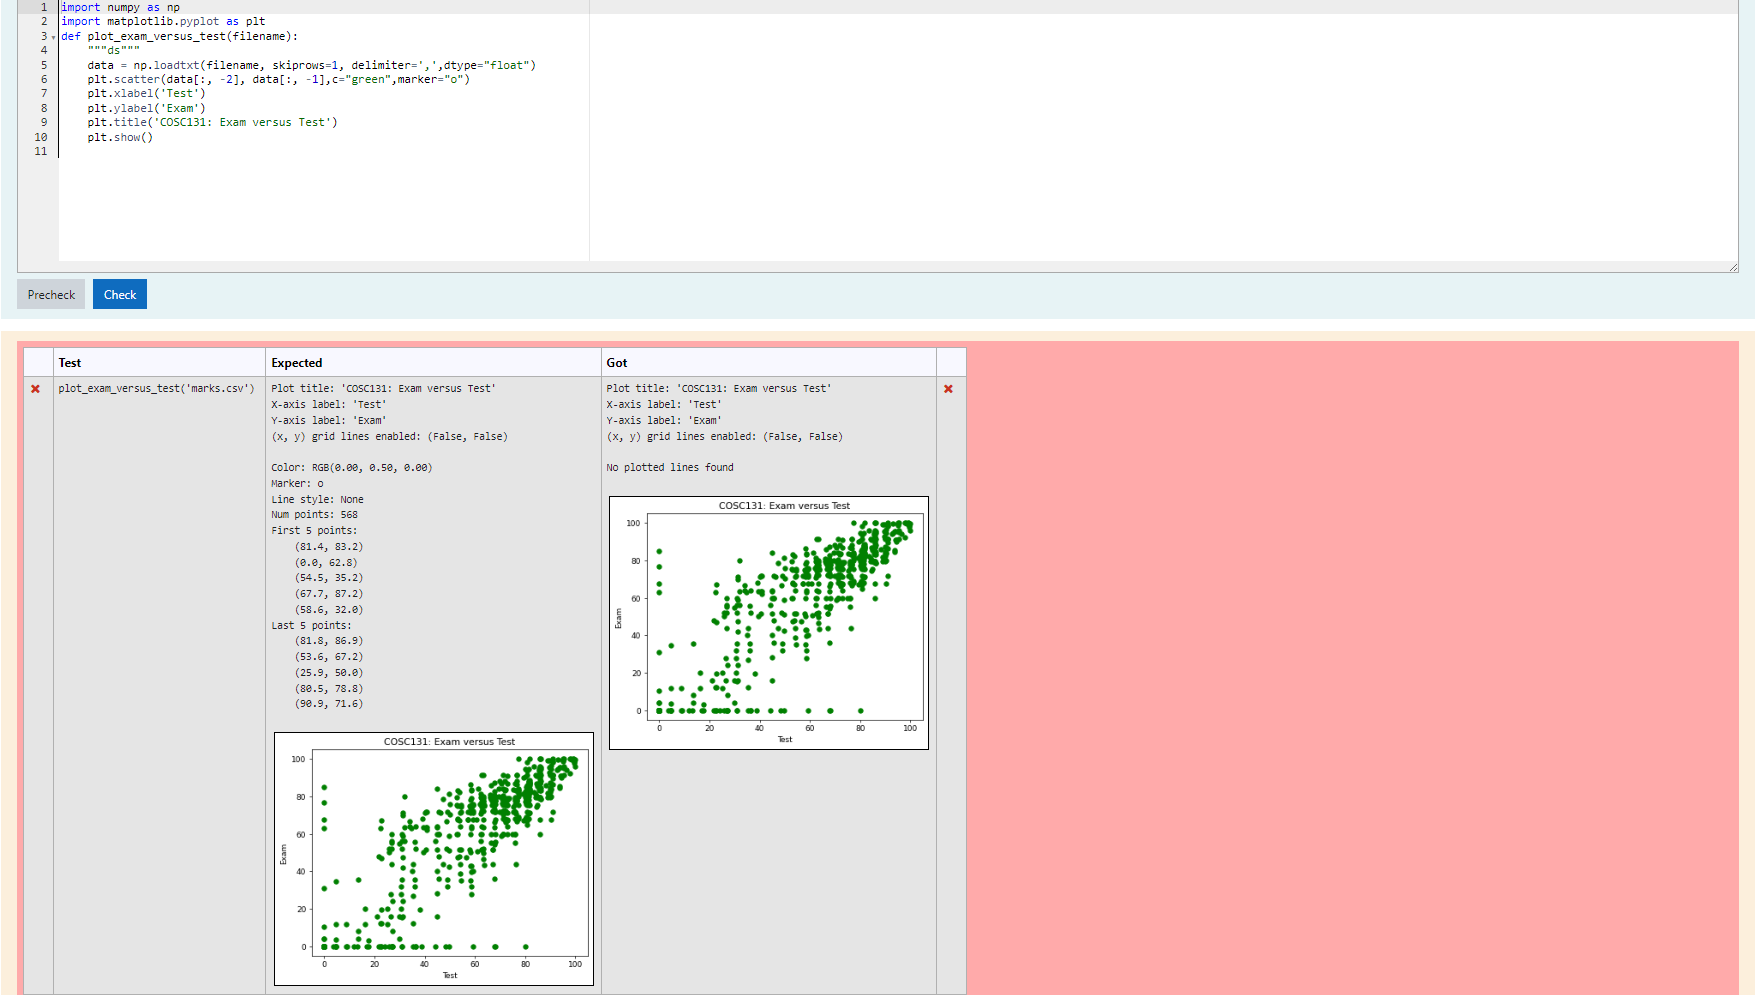Click line number 11 in the editor gutter
1755x995 pixels.
(41, 152)
